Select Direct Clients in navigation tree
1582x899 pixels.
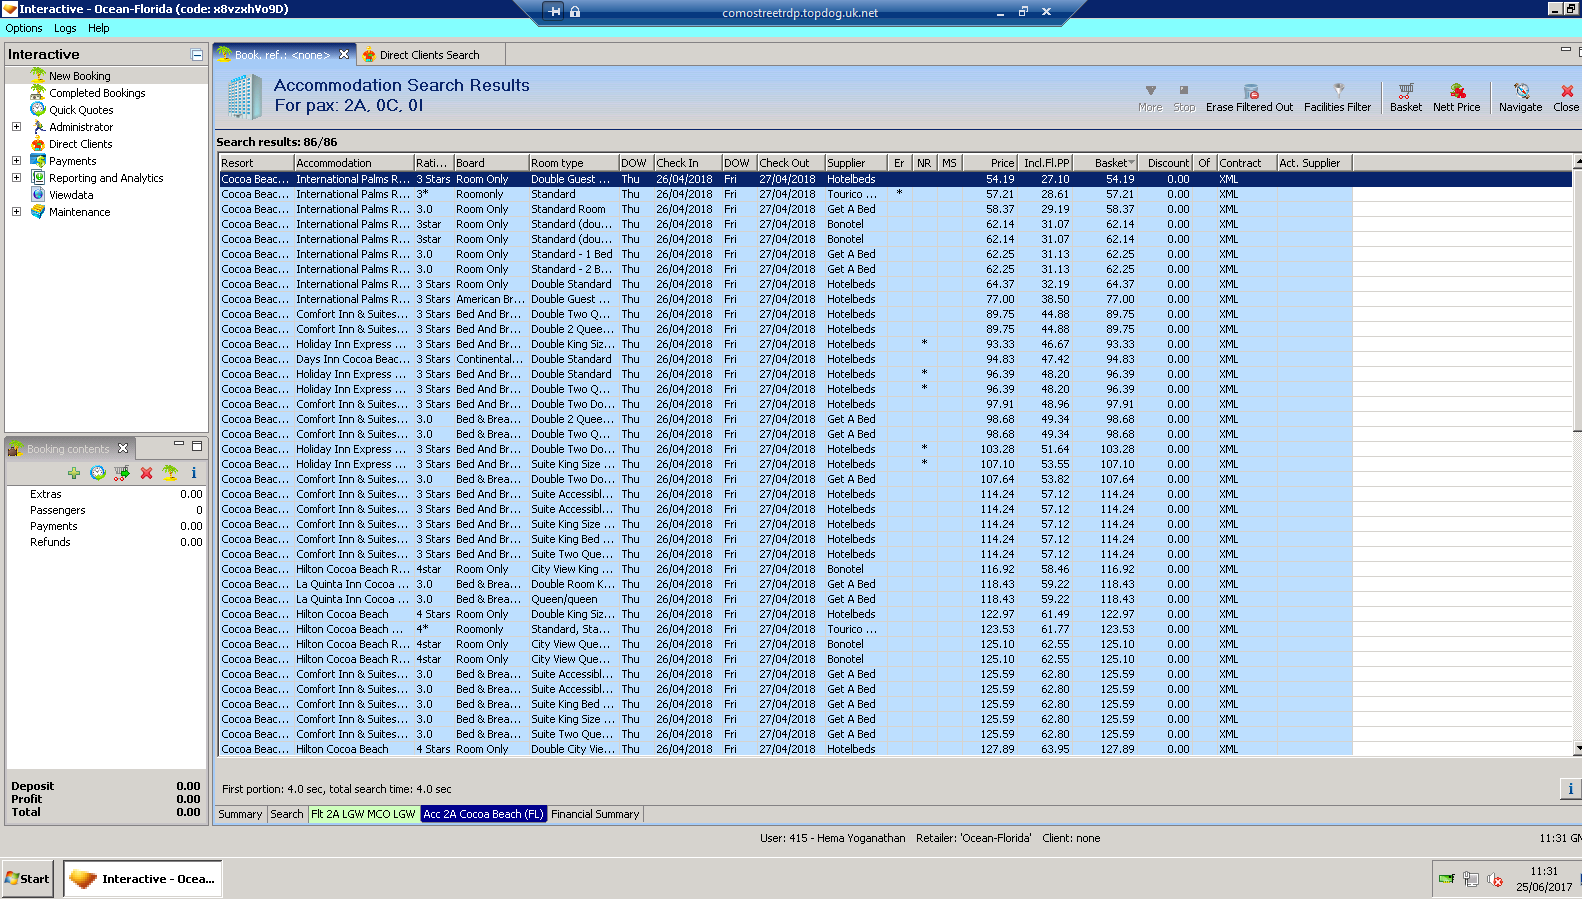tap(81, 144)
